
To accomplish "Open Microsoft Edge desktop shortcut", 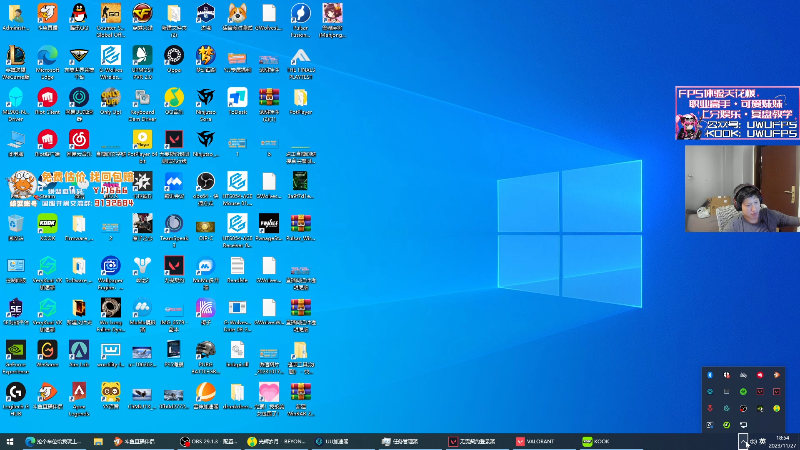I will [47, 62].
